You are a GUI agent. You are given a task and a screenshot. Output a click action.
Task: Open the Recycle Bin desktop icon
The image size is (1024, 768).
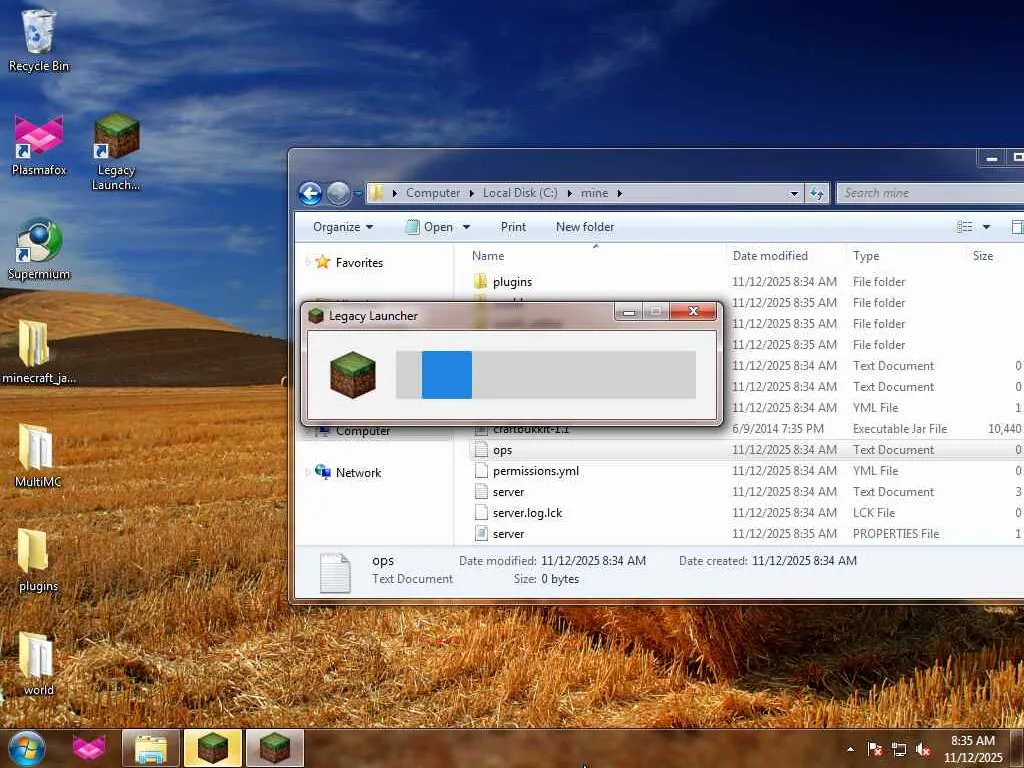pyautogui.click(x=38, y=39)
